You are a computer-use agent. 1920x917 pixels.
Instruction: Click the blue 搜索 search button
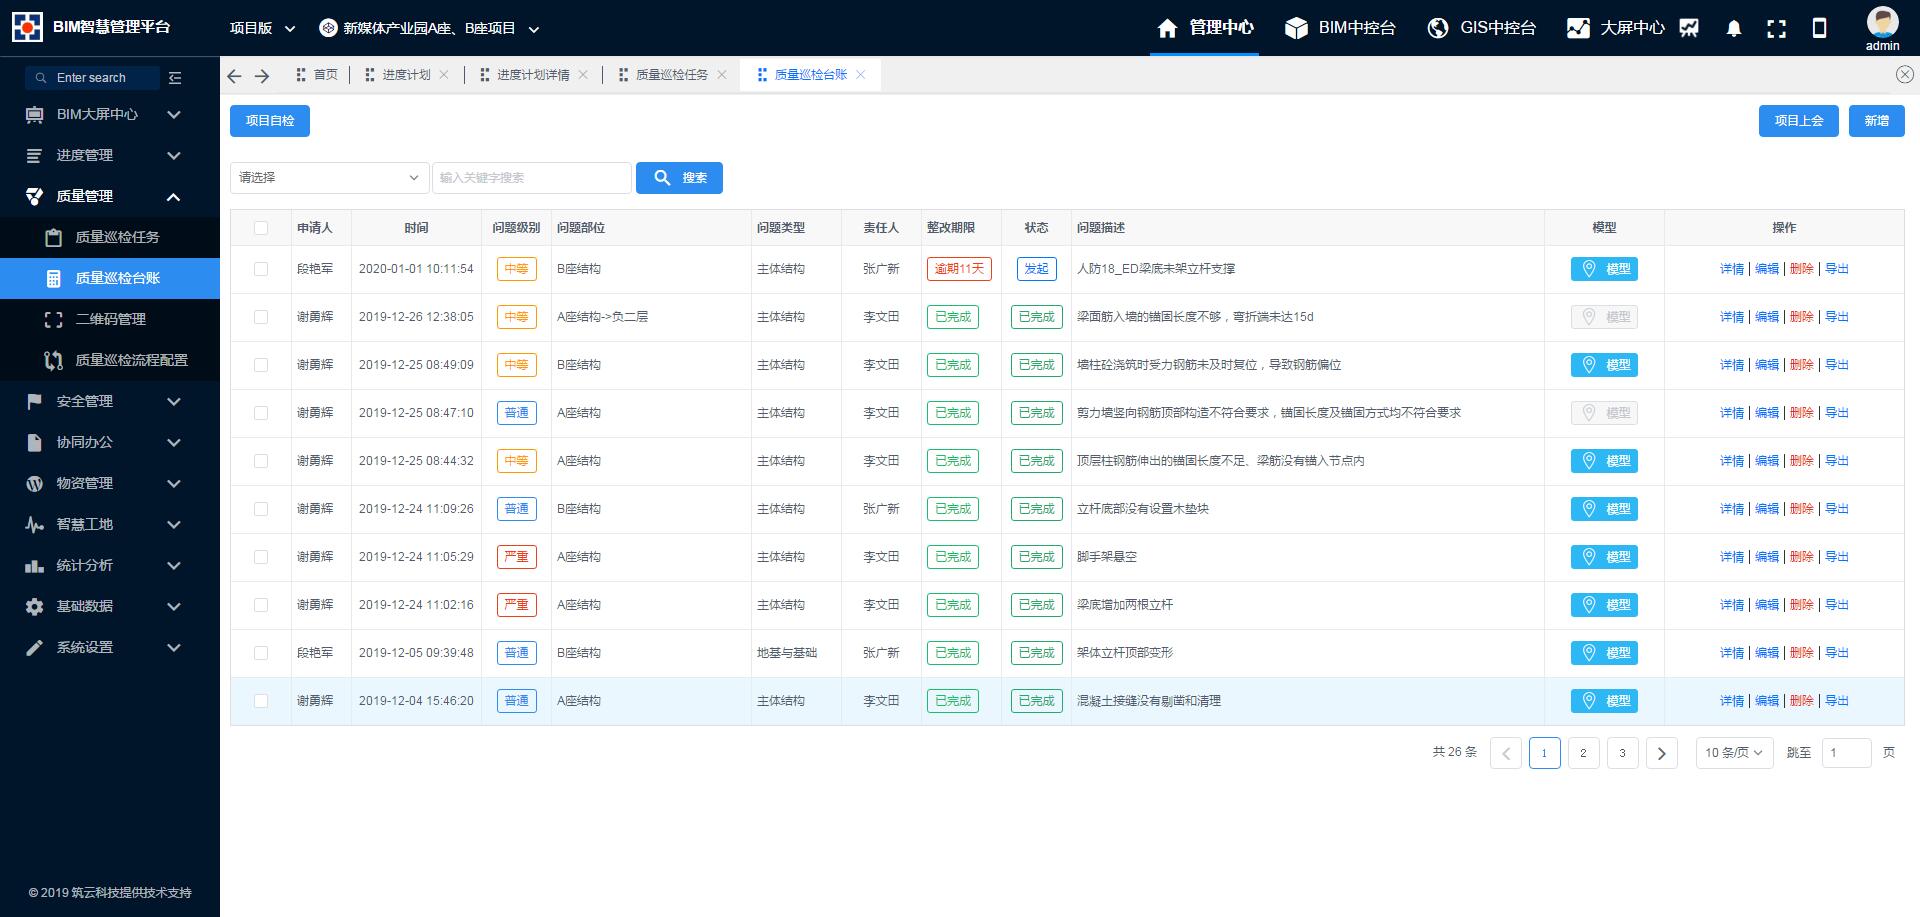click(680, 178)
